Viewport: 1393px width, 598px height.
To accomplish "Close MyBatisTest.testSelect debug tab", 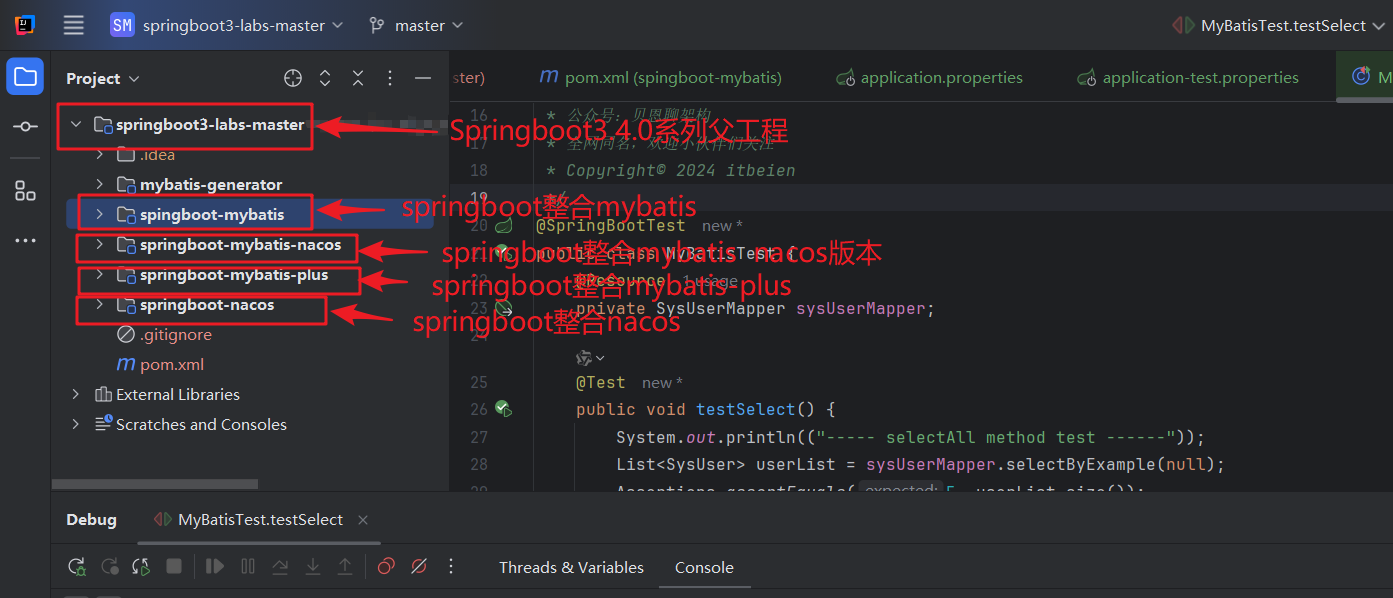I will (x=363, y=520).
